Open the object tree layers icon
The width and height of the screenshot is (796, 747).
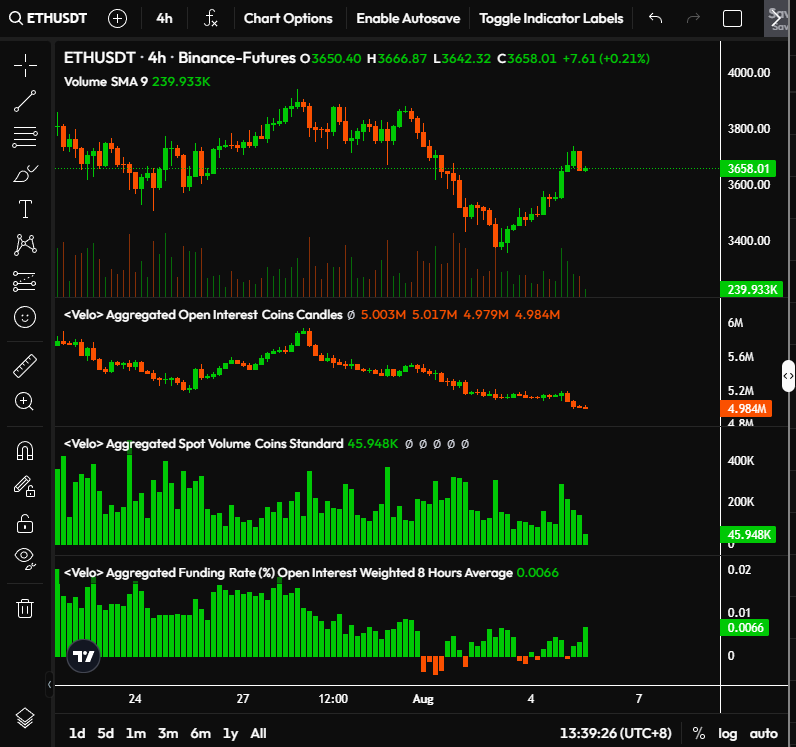25,718
